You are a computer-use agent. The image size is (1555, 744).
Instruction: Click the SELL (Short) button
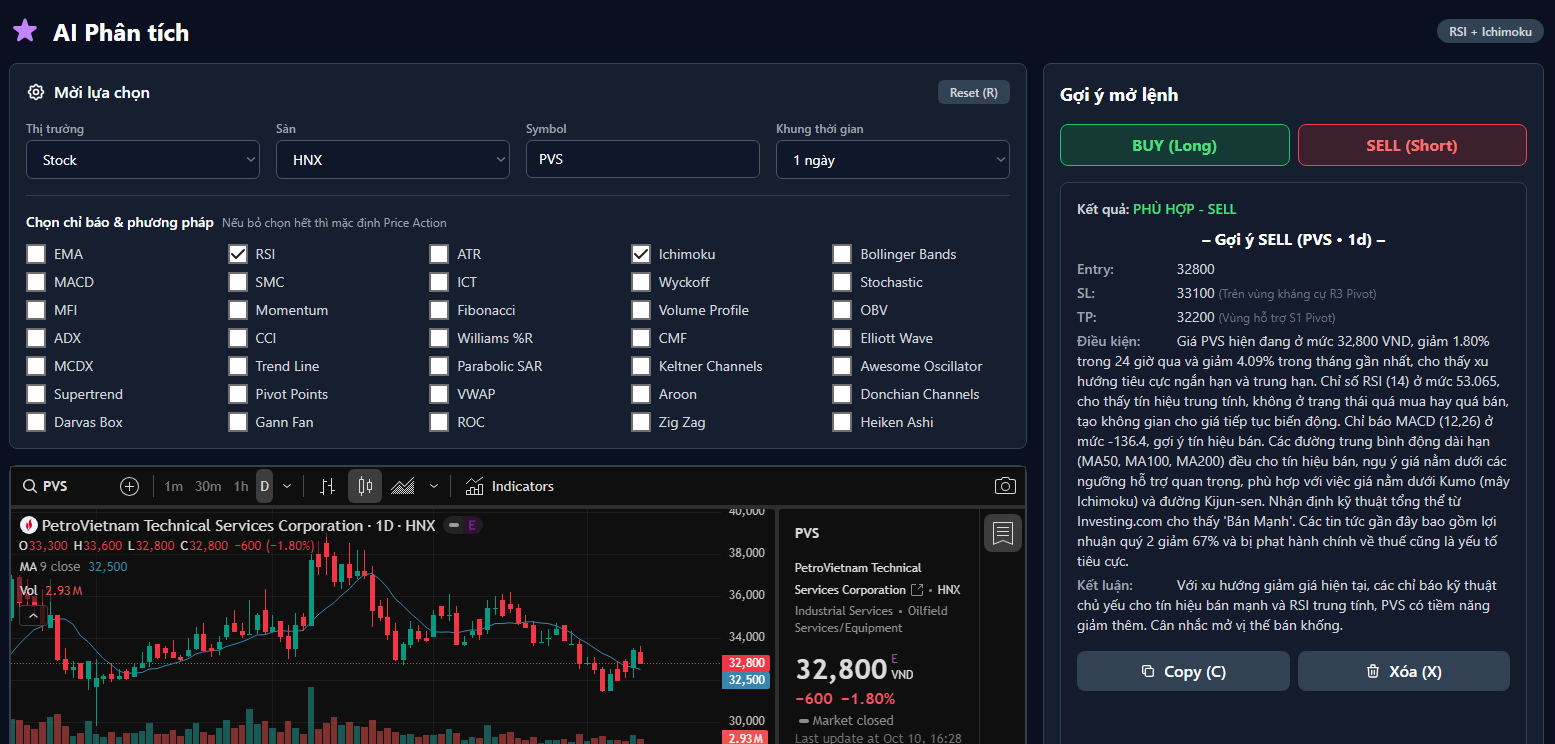1412,145
